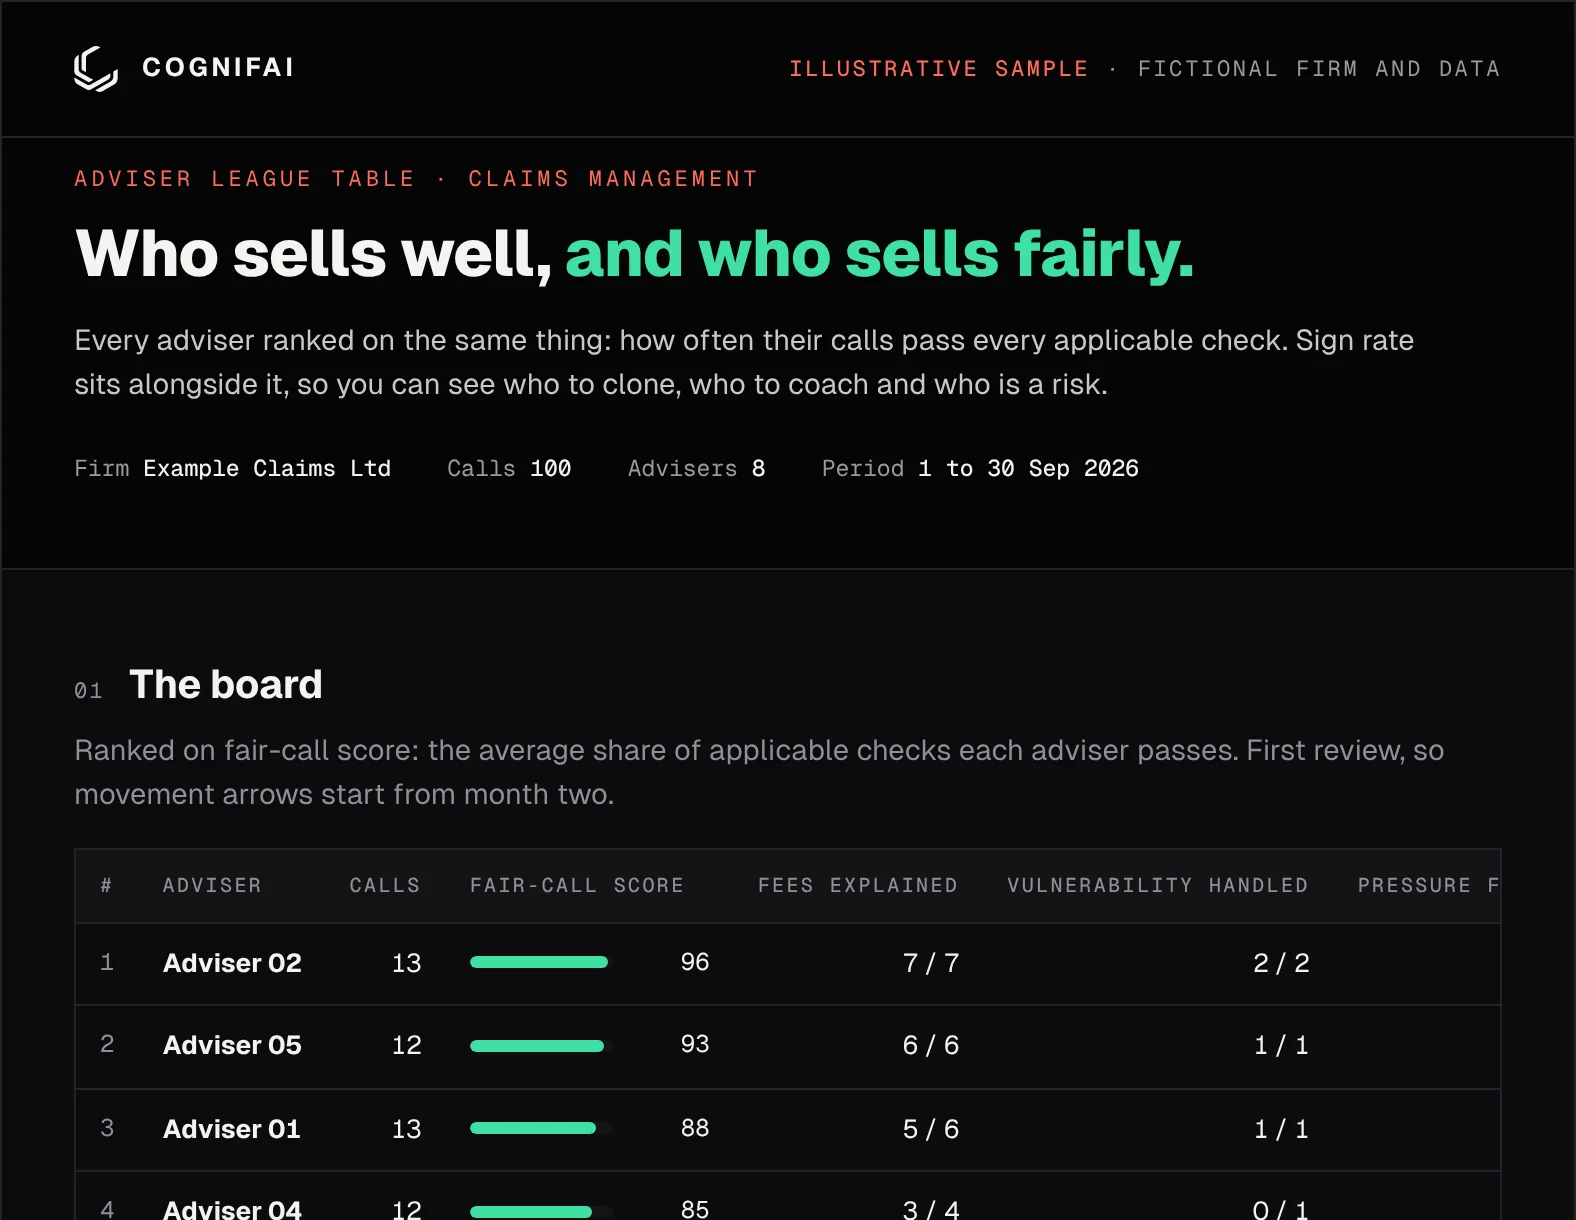Click the Cognifai logo icon
This screenshot has height=1220, width=1576.
(x=96, y=68)
